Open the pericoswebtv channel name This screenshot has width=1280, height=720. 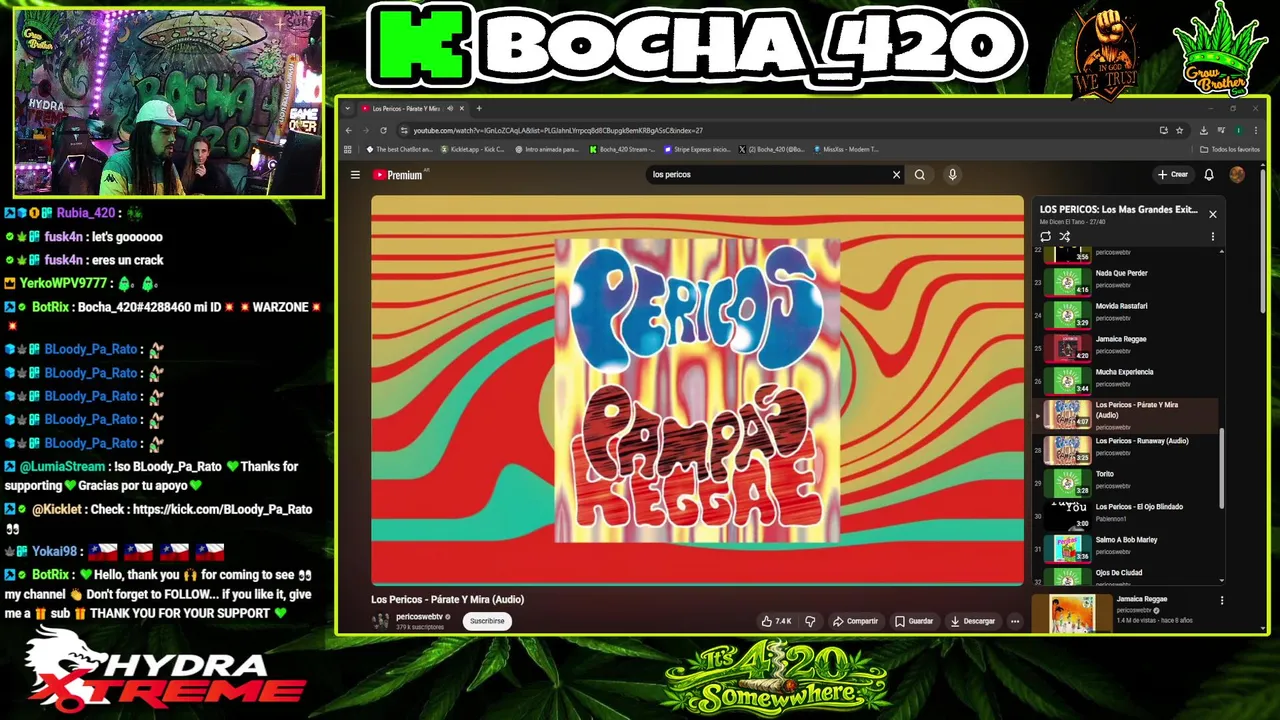[419, 617]
